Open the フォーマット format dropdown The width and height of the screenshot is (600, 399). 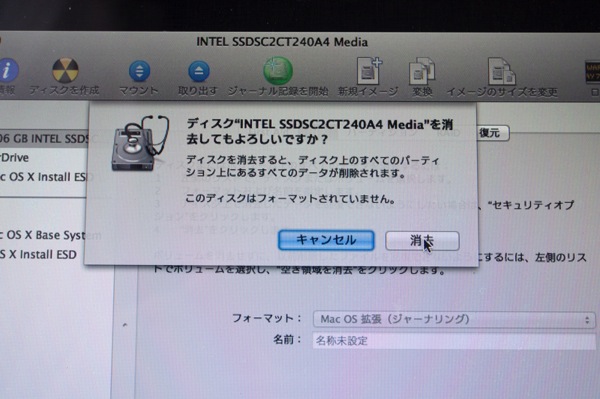pyautogui.click(x=454, y=319)
